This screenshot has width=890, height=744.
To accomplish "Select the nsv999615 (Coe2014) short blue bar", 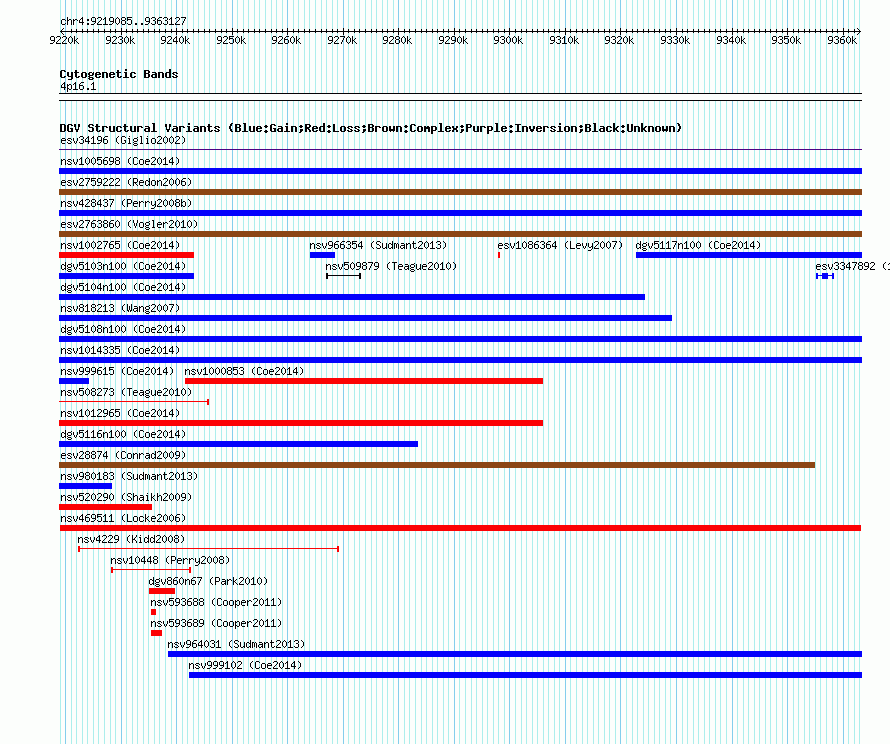I will point(74,381).
